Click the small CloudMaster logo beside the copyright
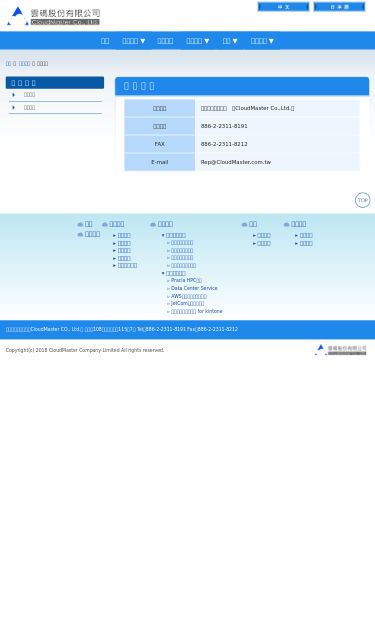 (340, 349)
